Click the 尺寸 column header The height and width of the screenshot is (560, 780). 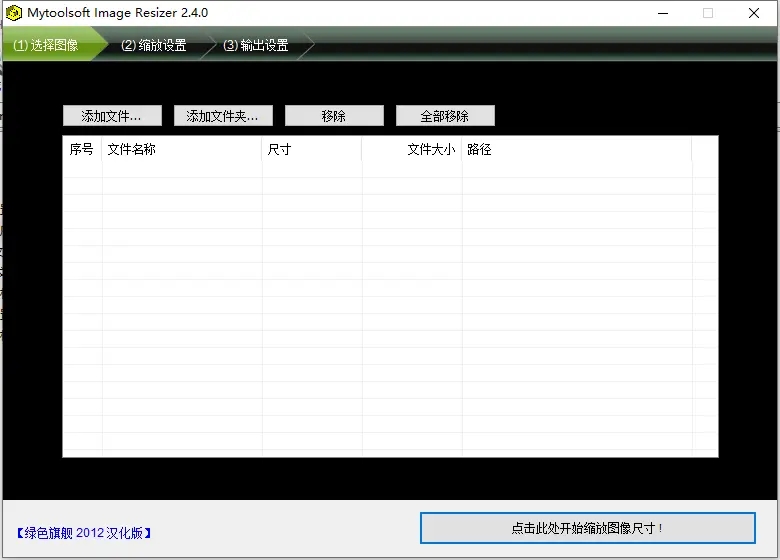(311, 149)
